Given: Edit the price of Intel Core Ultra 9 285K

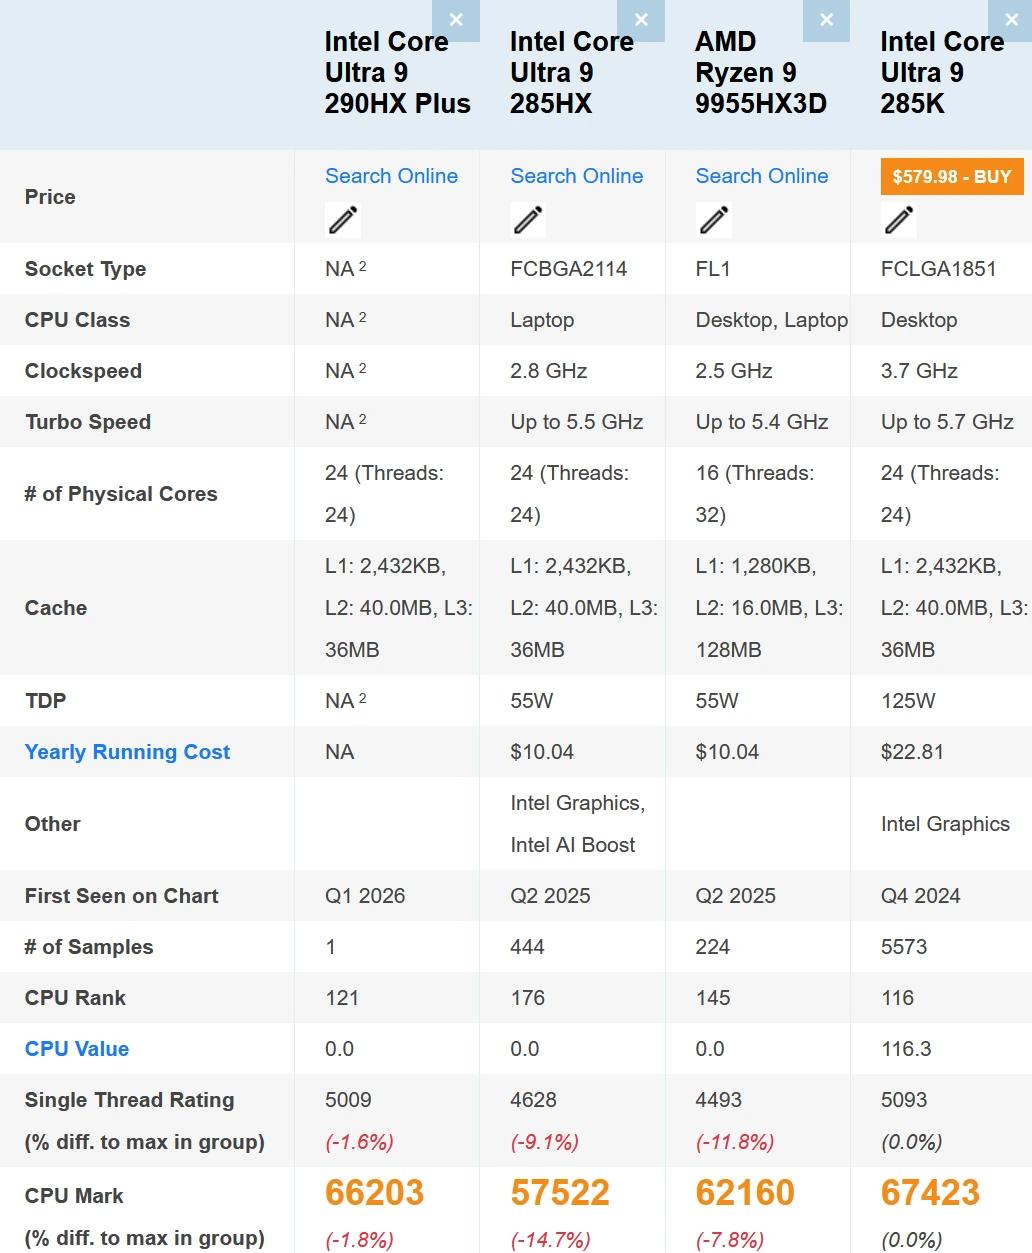Looking at the screenshot, I should click(x=898, y=219).
